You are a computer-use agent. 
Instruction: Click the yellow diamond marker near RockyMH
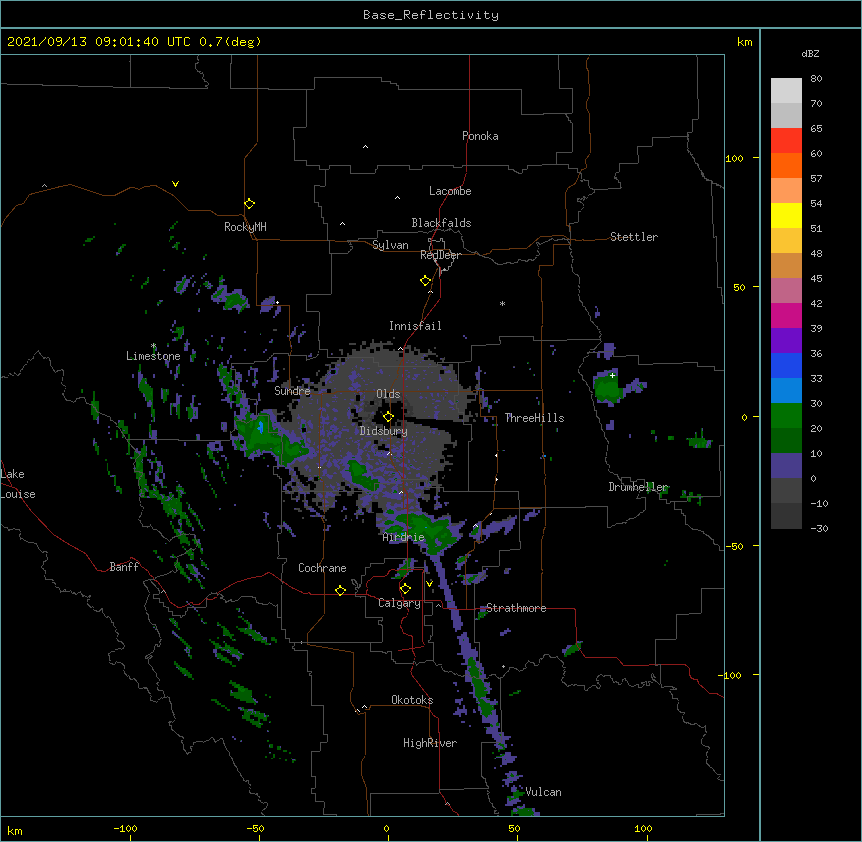pos(250,204)
